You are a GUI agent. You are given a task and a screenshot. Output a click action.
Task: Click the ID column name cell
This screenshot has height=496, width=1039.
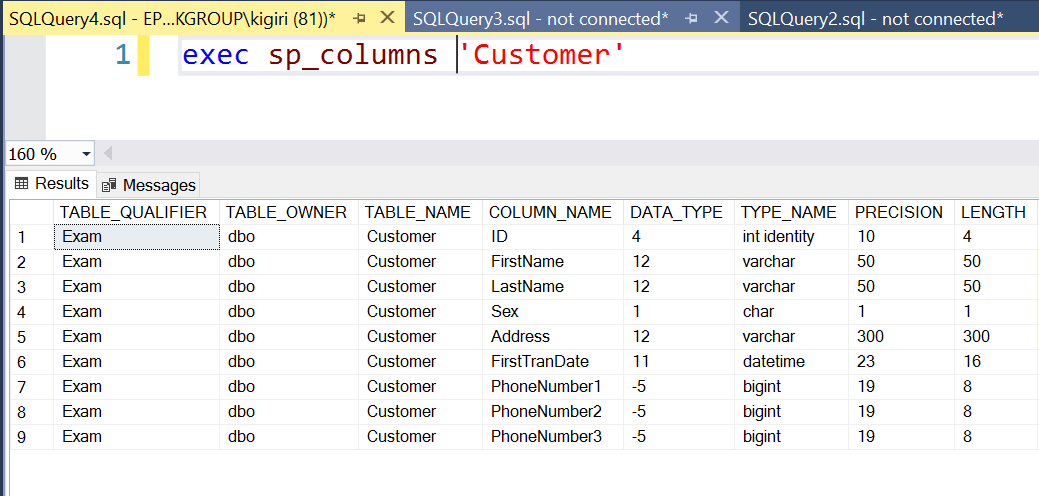553,236
